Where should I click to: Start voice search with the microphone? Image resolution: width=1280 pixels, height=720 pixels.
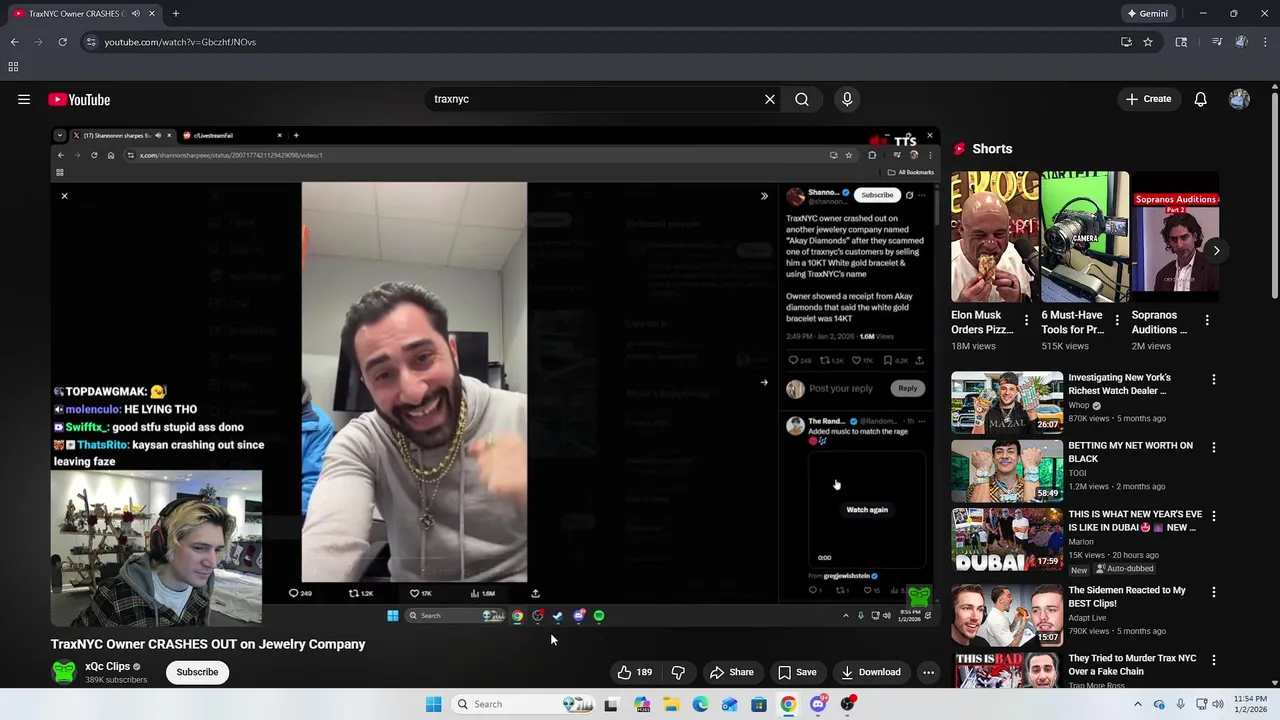tap(847, 99)
